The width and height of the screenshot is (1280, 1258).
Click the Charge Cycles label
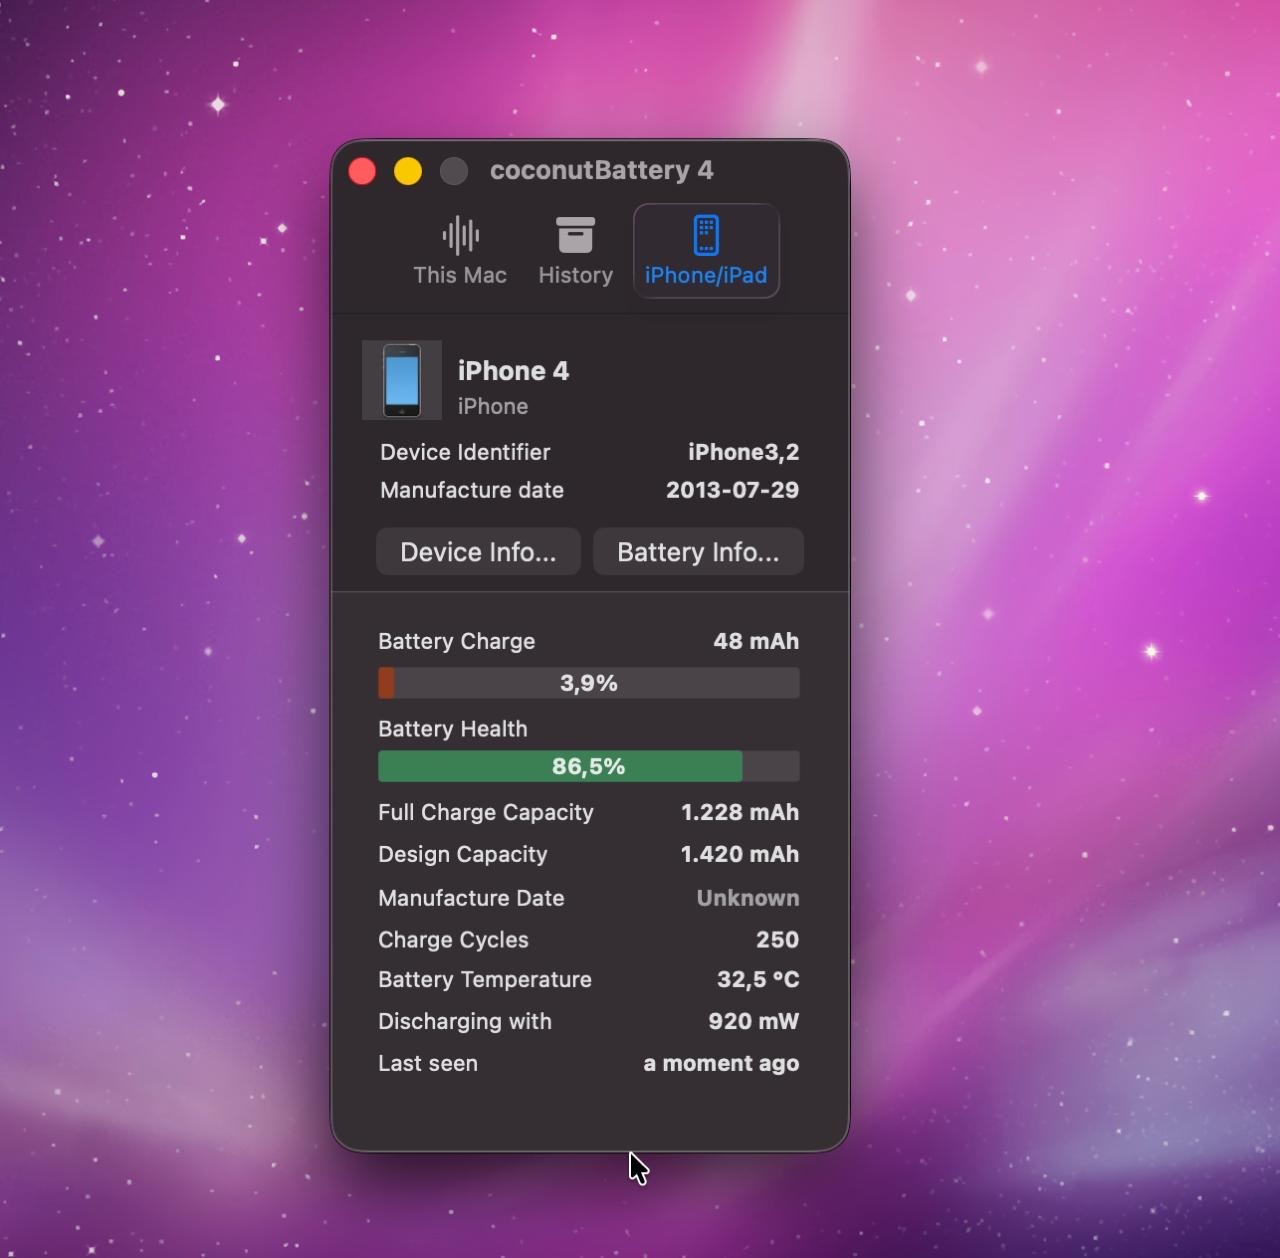(453, 940)
